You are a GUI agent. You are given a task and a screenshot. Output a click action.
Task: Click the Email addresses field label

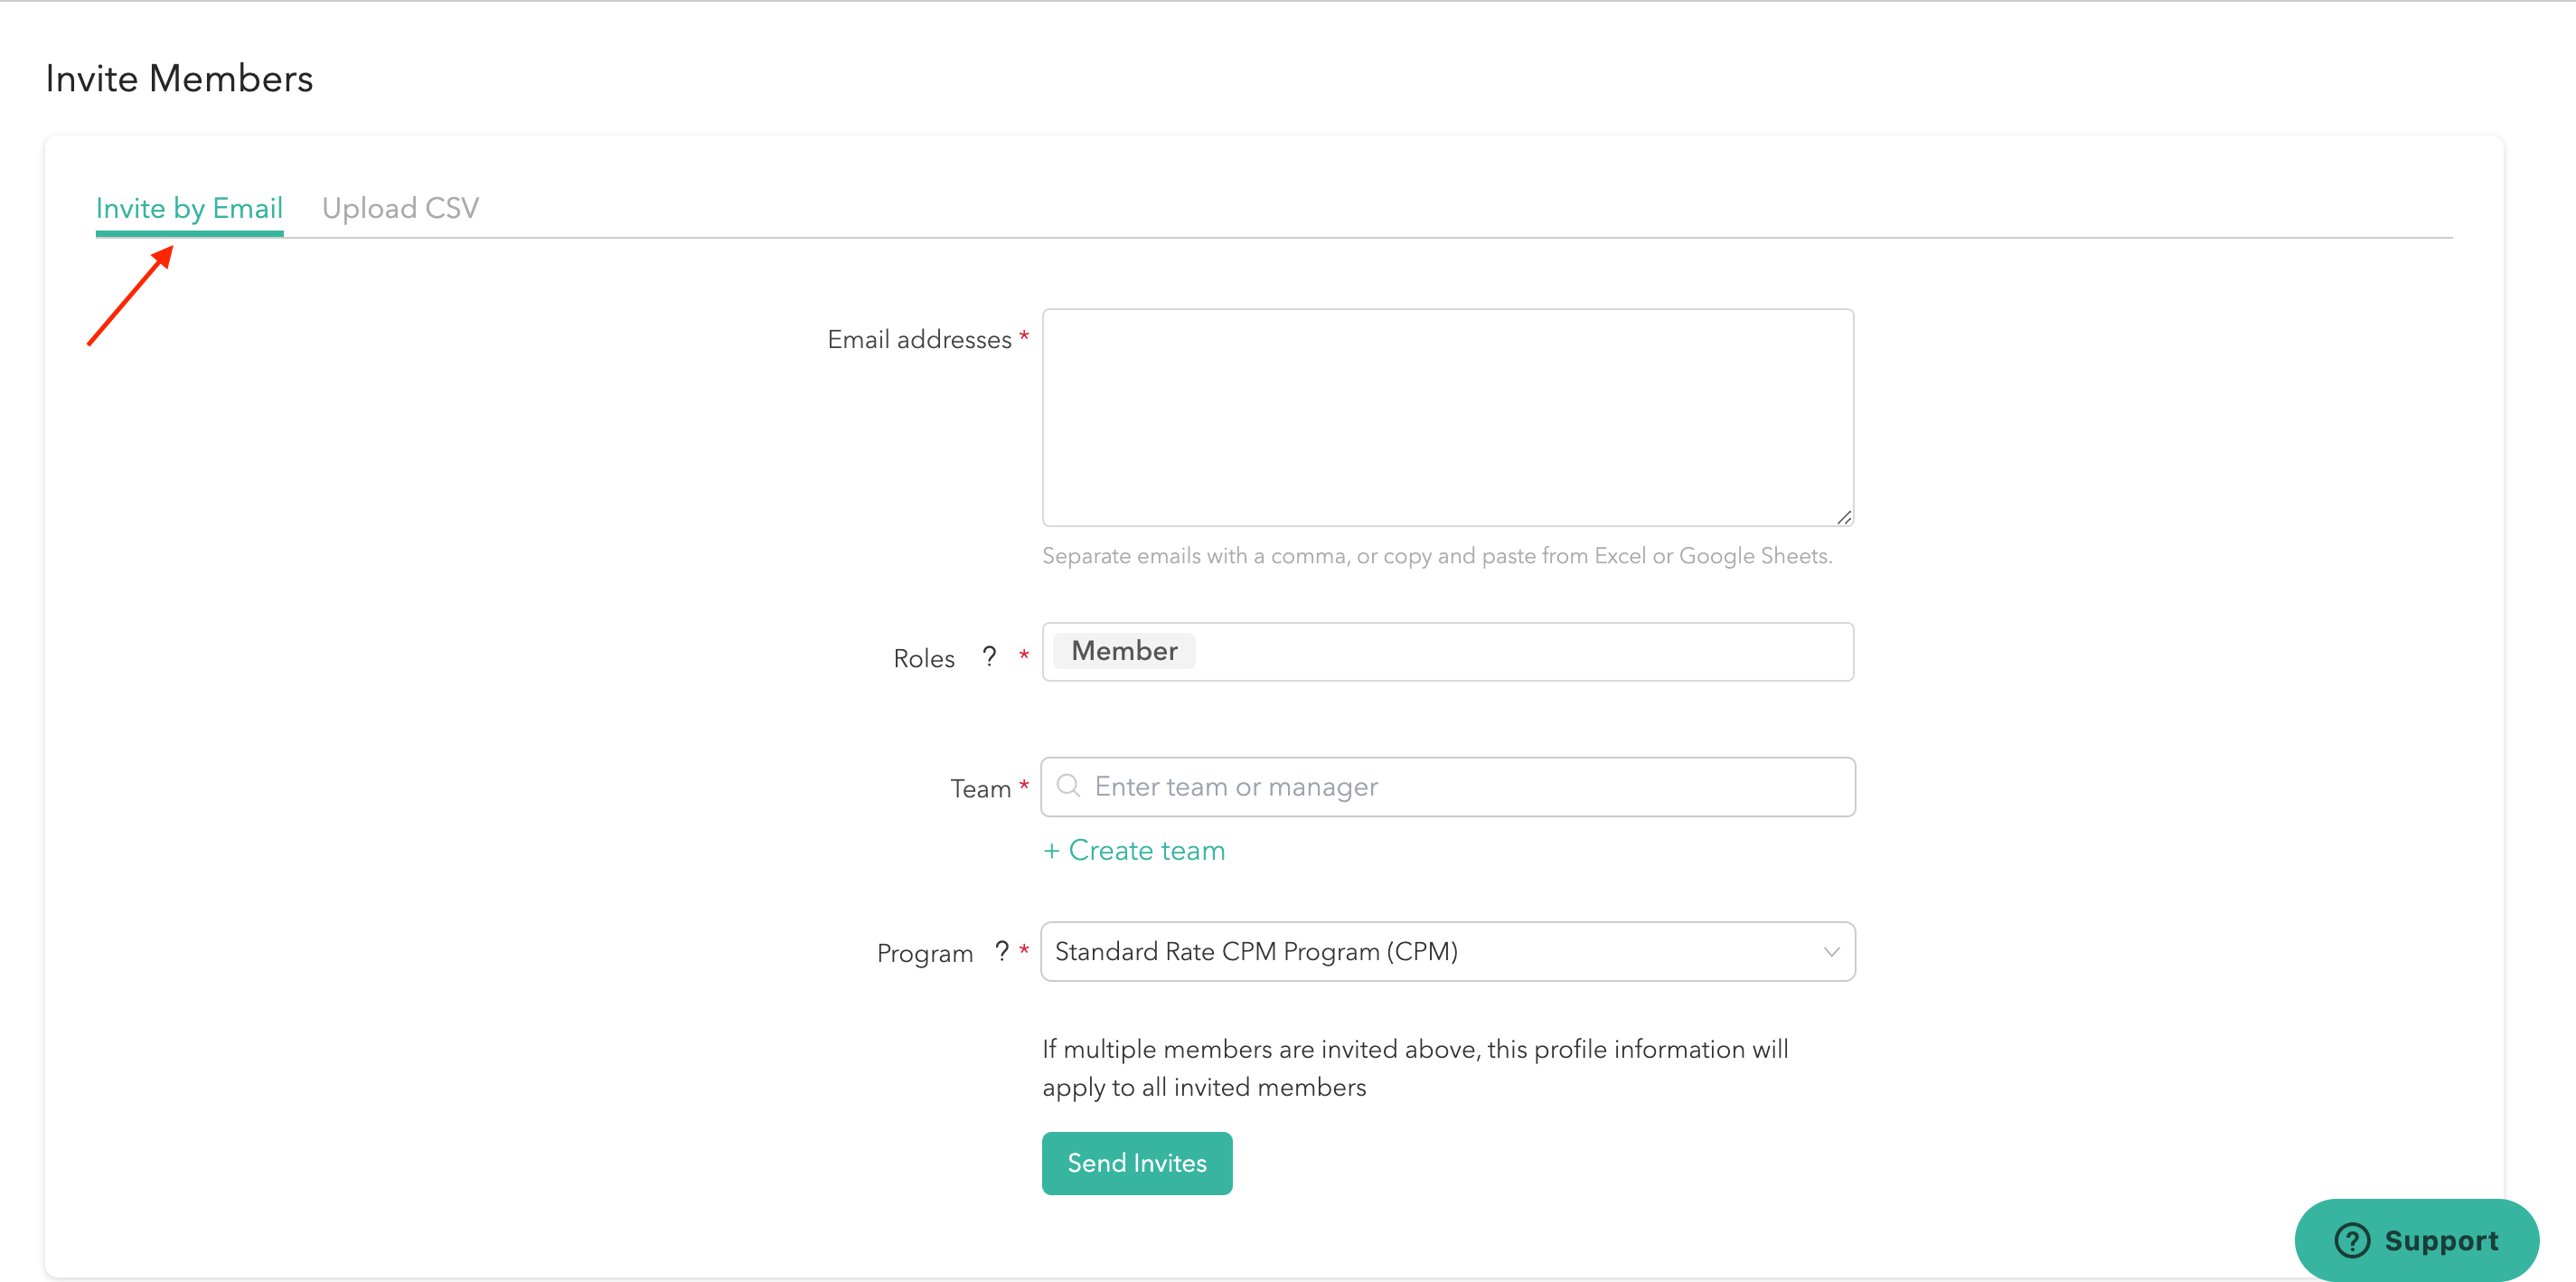pyautogui.click(x=919, y=340)
